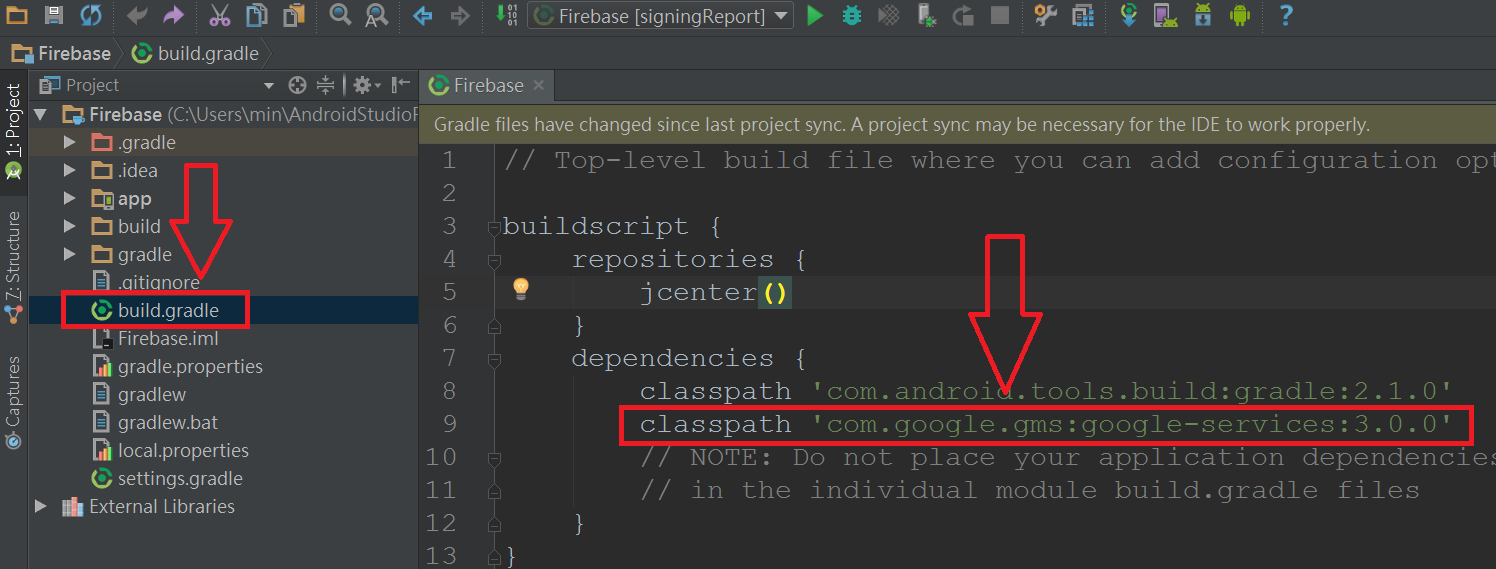Expand External Libraries node

pos(41,506)
